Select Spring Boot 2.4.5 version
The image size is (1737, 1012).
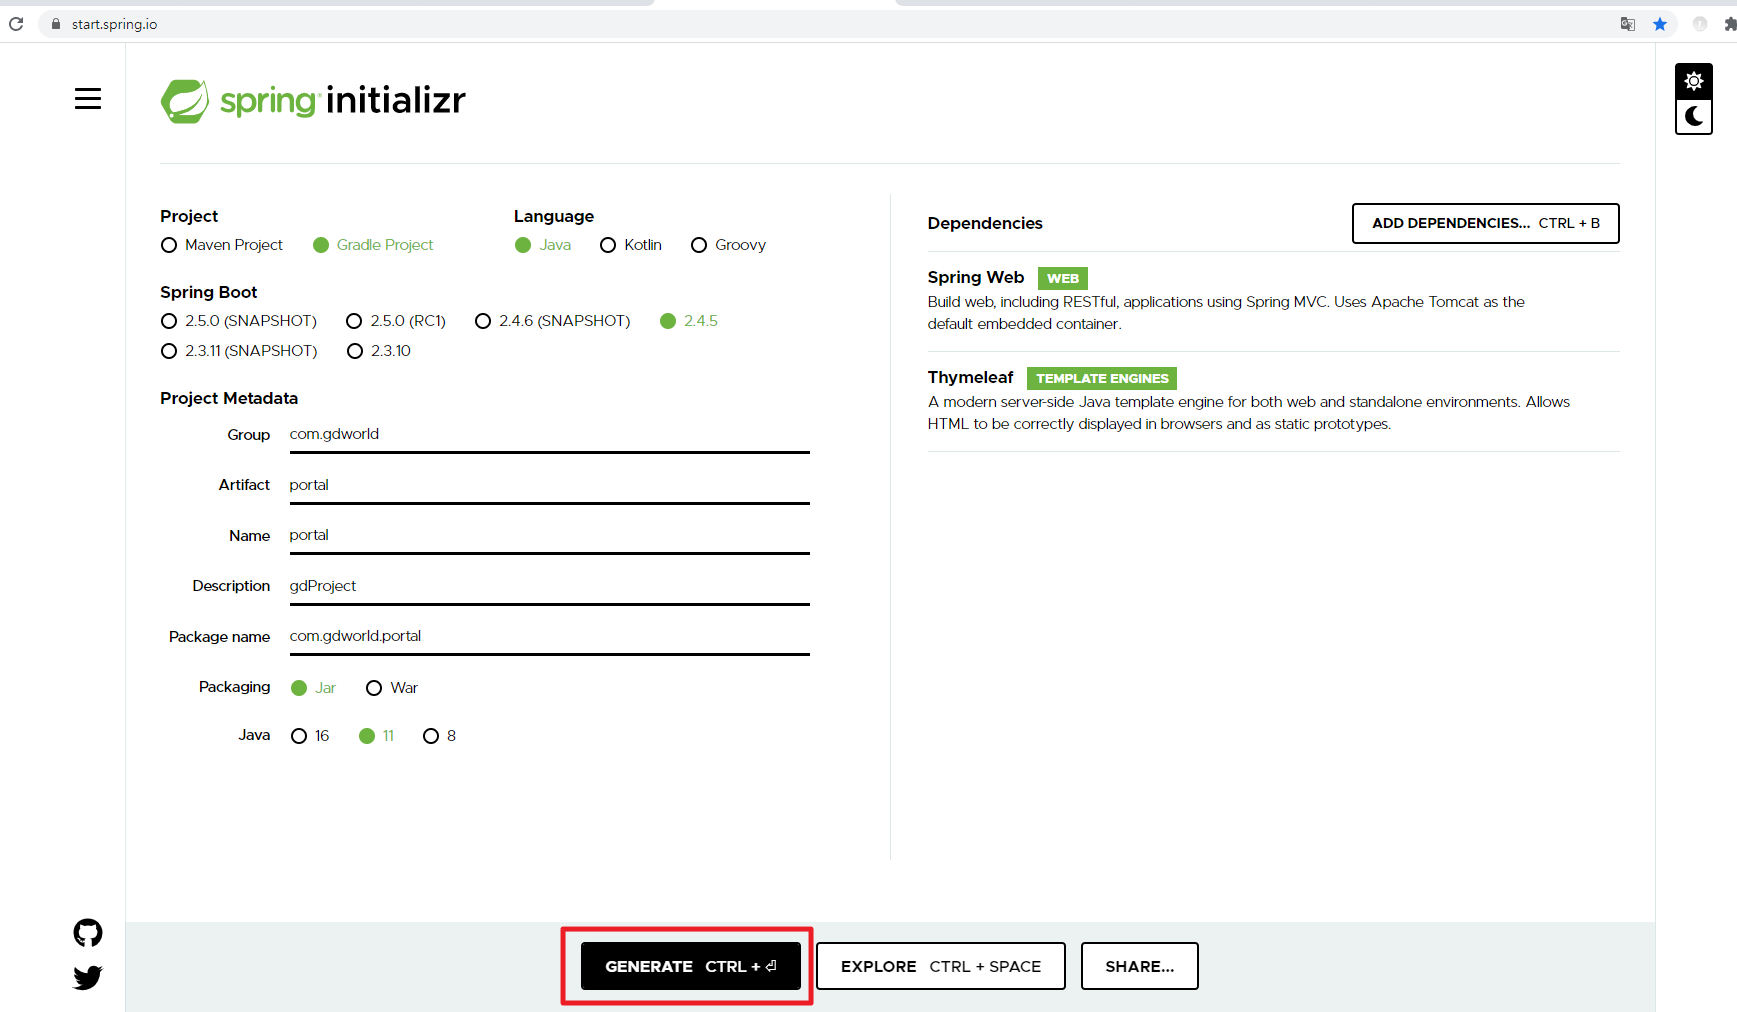pyautogui.click(x=689, y=321)
